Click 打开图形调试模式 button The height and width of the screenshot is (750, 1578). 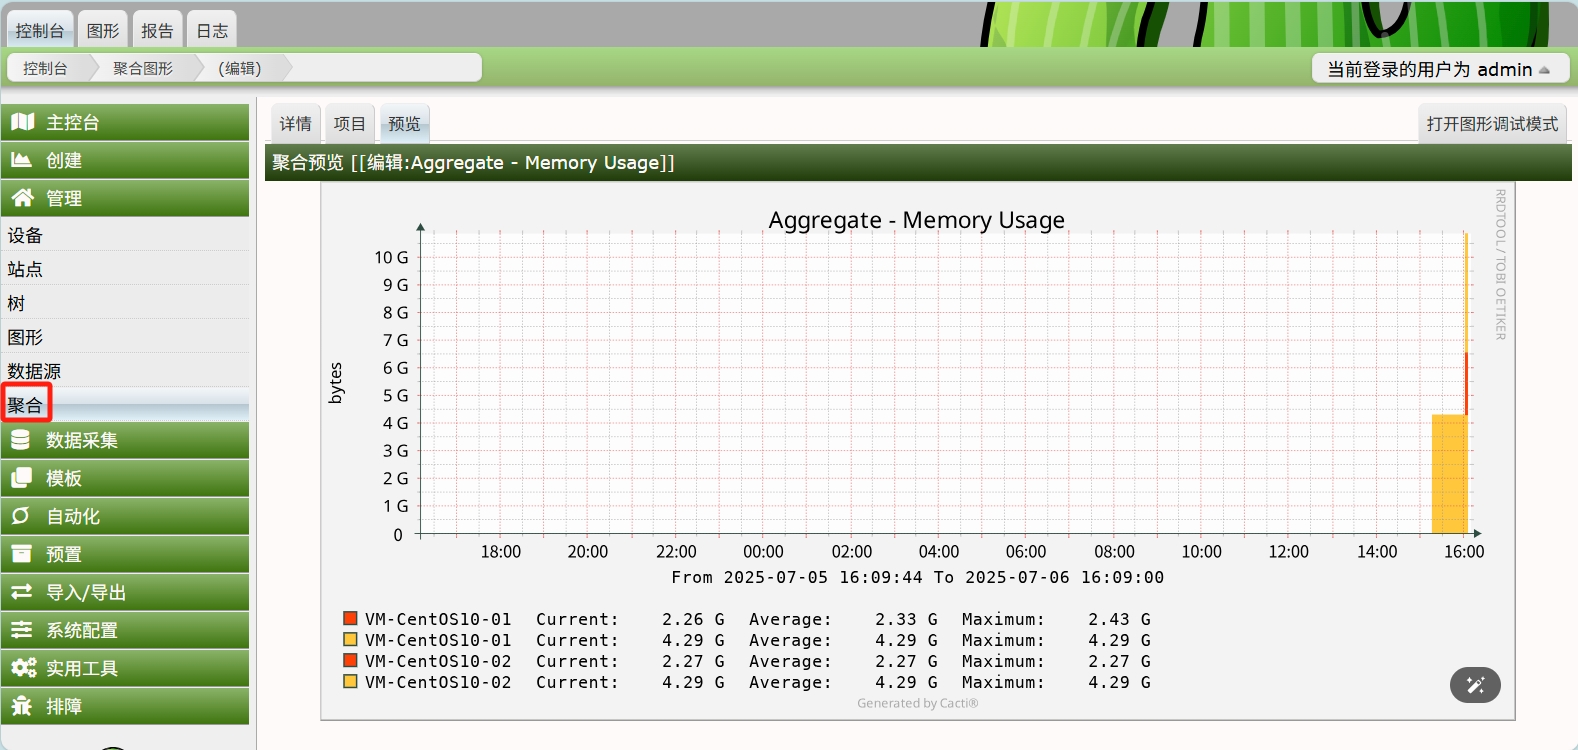(1492, 124)
